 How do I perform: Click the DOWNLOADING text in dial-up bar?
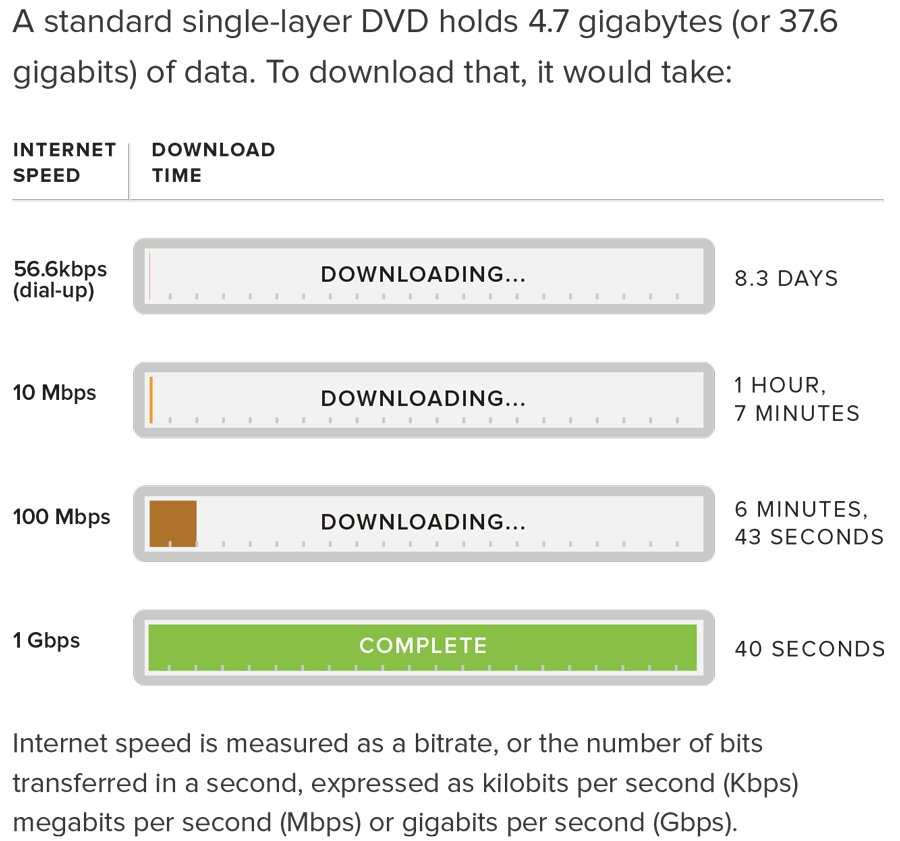[423, 274]
